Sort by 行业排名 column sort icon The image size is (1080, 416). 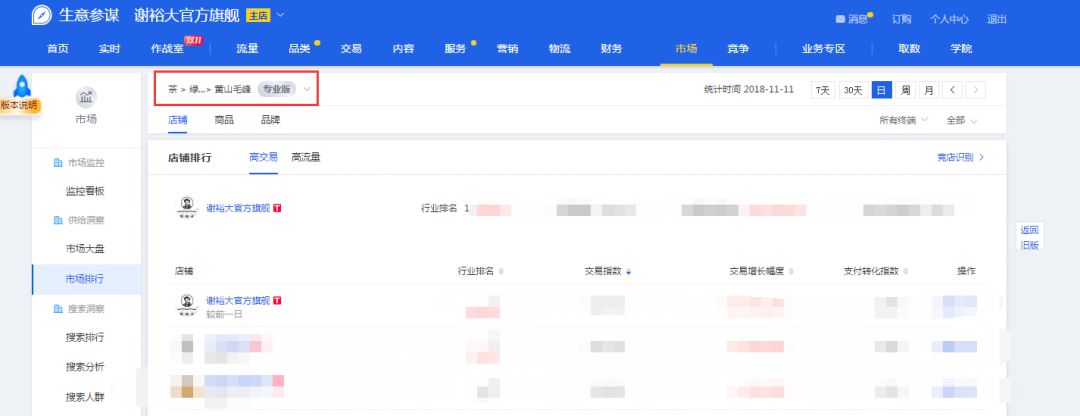[501, 271]
